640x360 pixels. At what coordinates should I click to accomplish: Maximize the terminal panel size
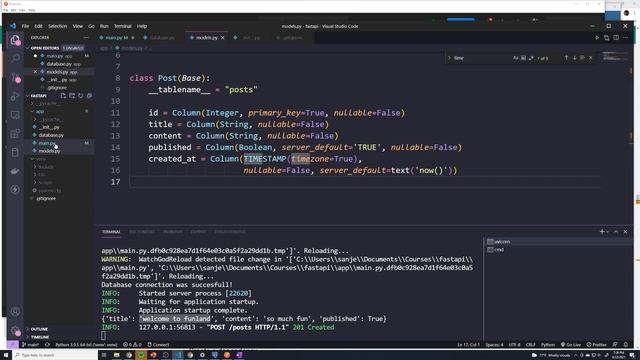[x=616, y=232]
